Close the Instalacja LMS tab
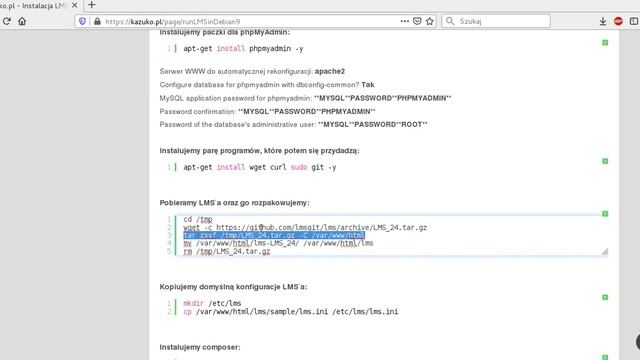This screenshot has width=640, height=360. point(74,6)
